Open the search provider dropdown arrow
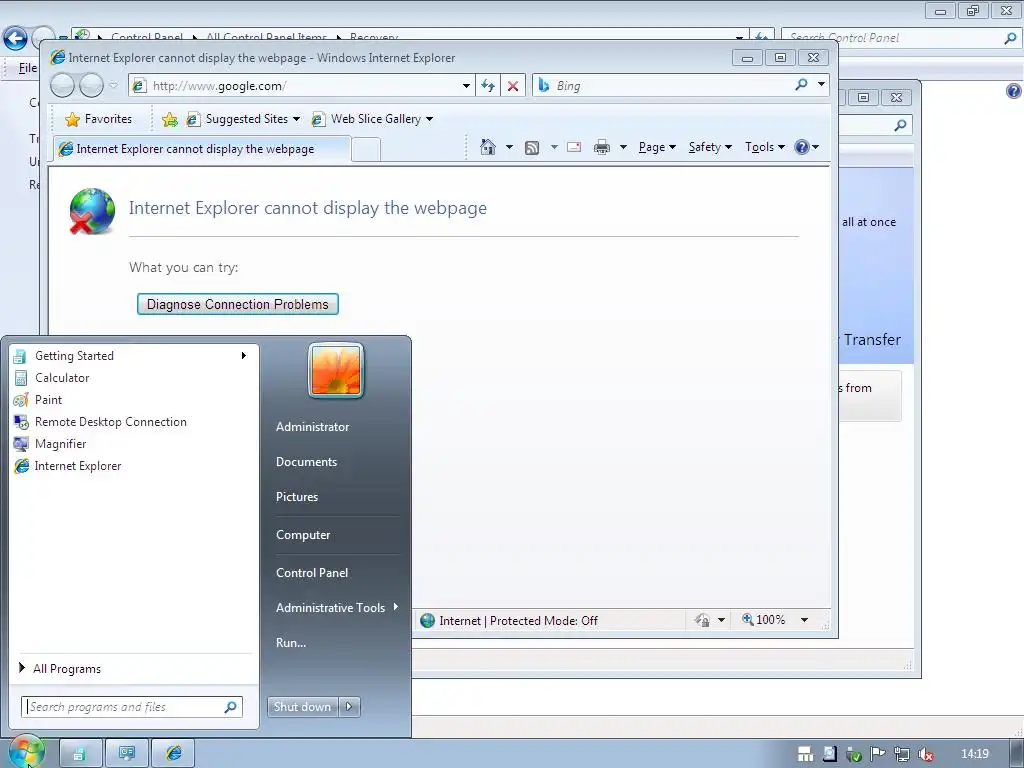Screen dimensions: 1024x768 coord(821,84)
